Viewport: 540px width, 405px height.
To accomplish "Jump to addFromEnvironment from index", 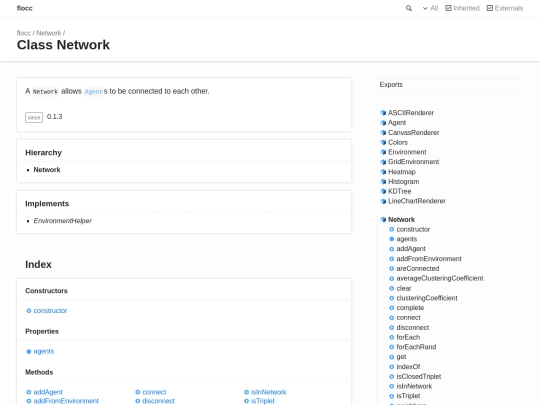I will (66, 401).
